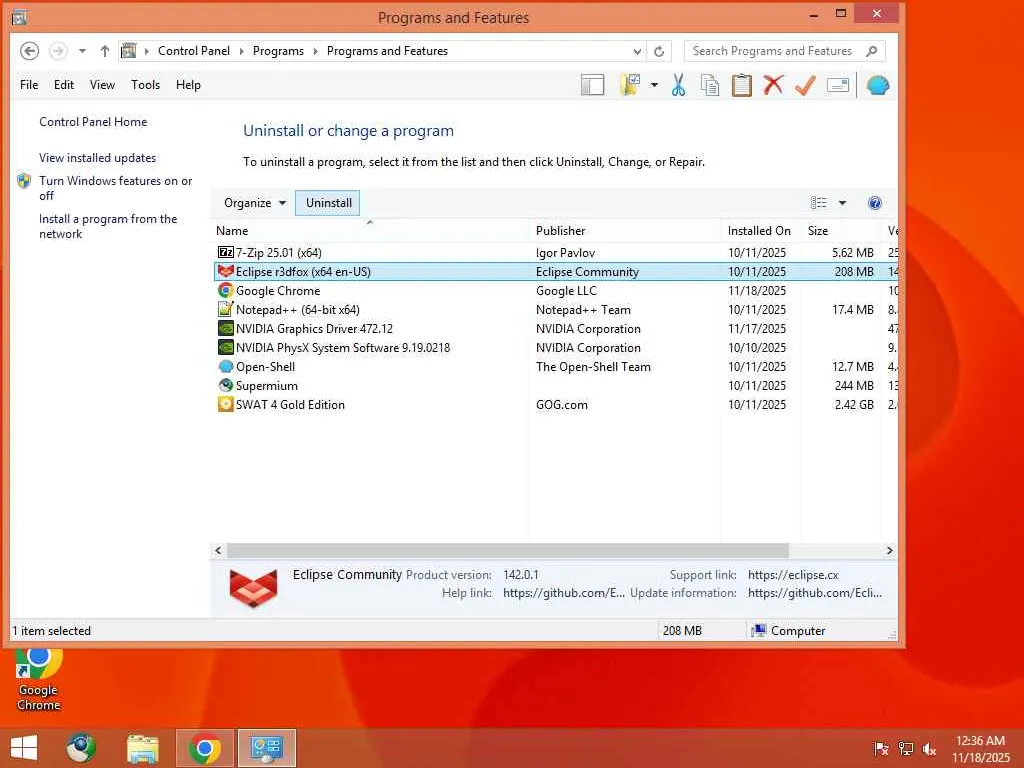Open the Tools menu

pyautogui.click(x=145, y=85)
